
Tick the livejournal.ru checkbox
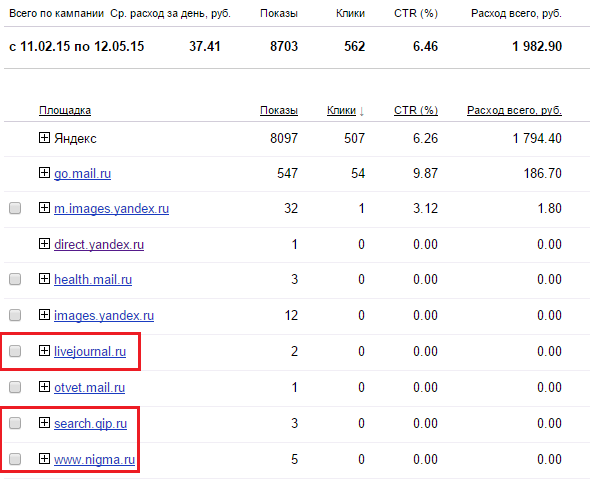pyautogui.click(x=15, y=351)
